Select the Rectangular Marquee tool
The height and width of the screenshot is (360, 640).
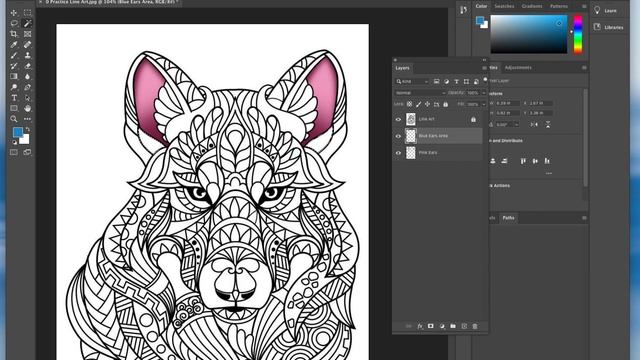click(27, 13)
